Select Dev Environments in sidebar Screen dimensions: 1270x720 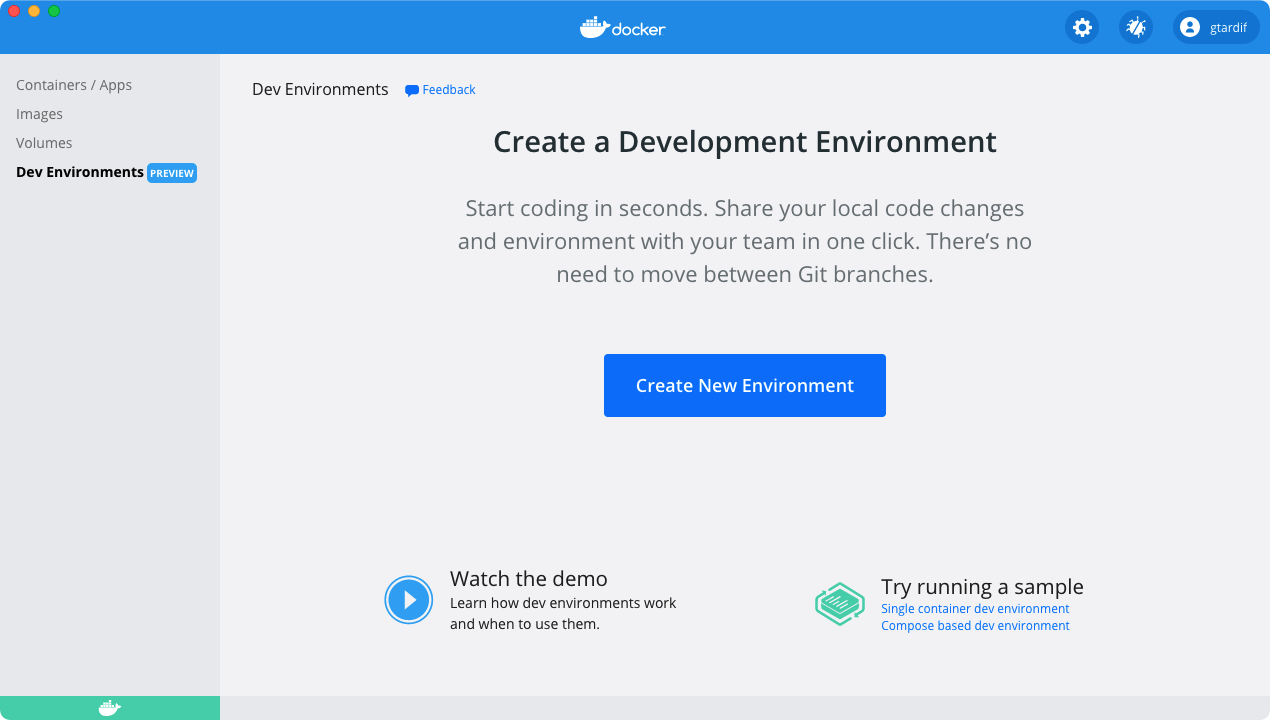(x=79, y=172)
